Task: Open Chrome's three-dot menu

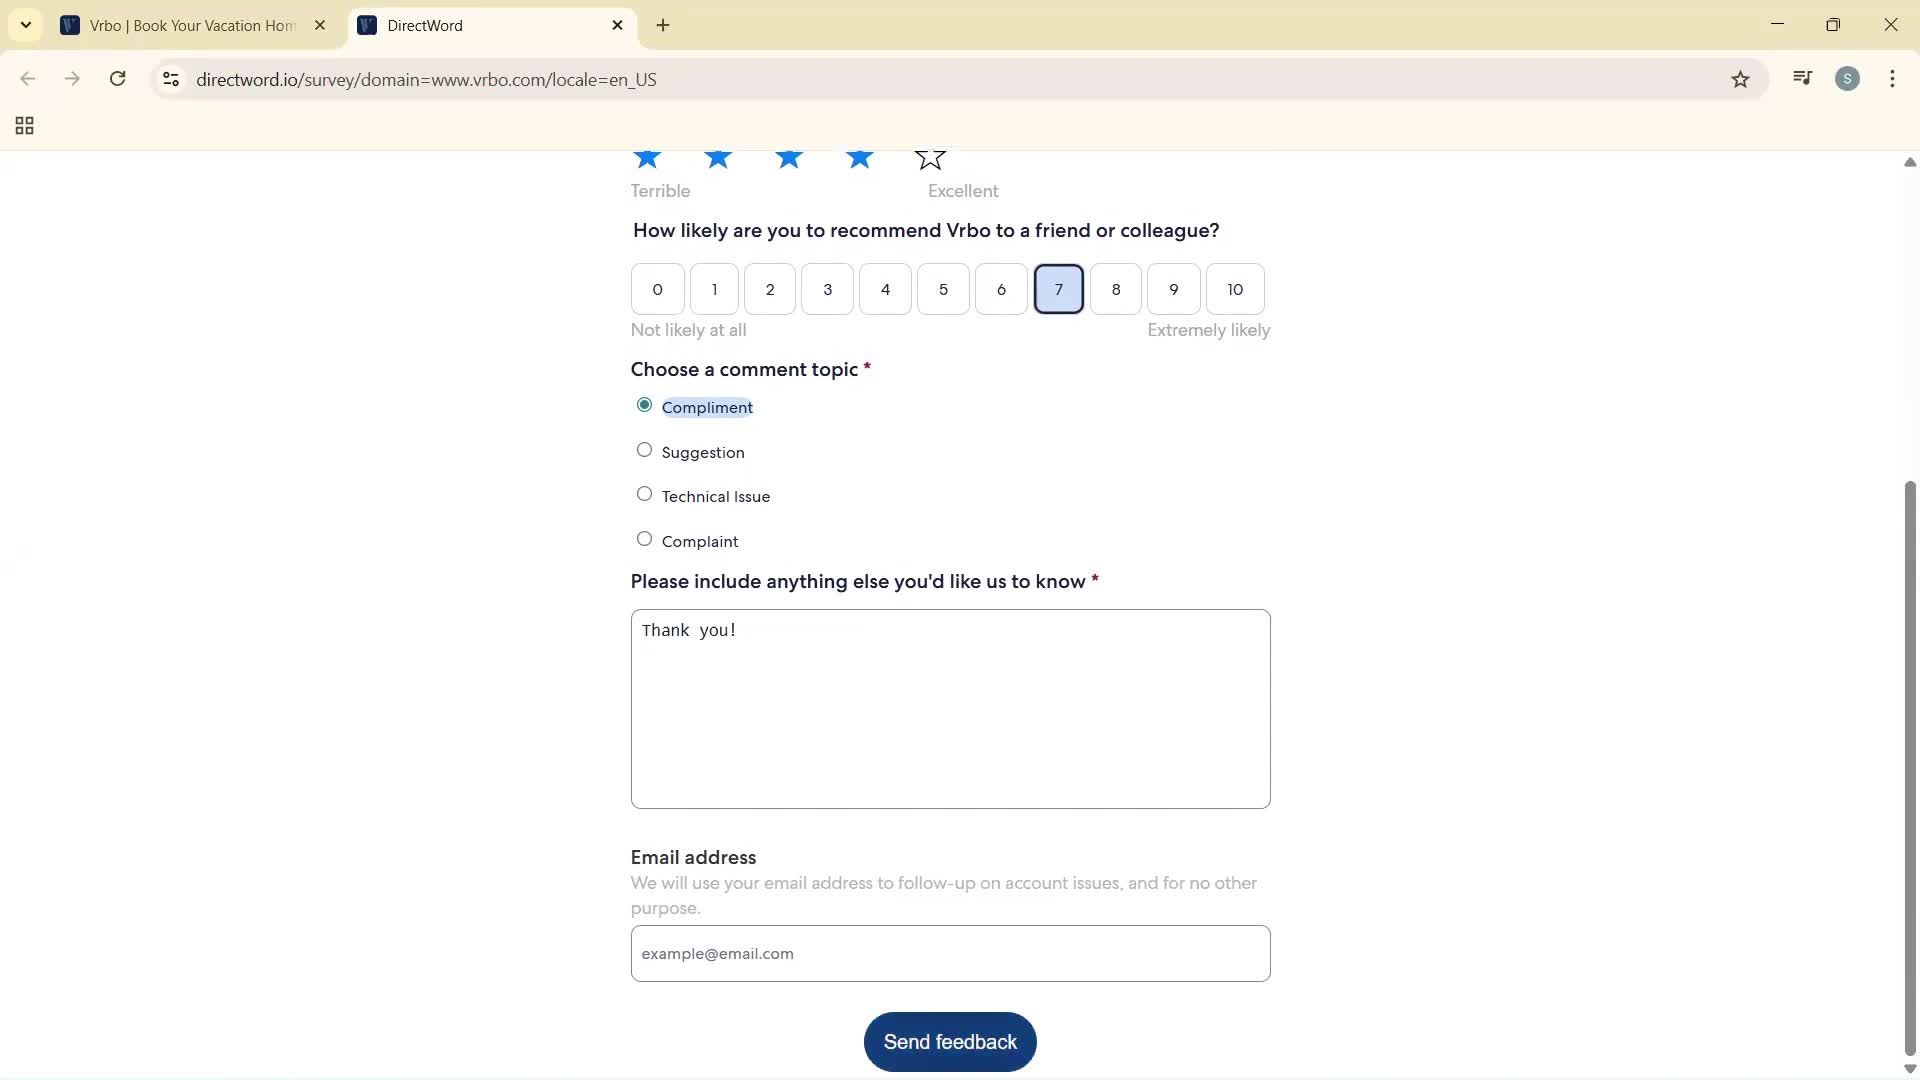Action: (1892, 79)
